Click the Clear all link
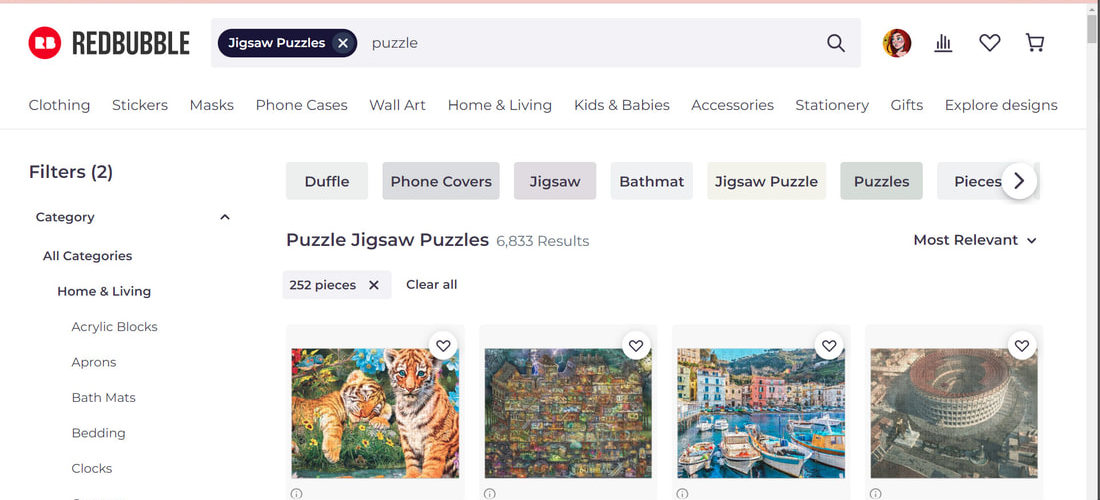Viewport: 1100px width, 500px height. [x=431, y=285]
